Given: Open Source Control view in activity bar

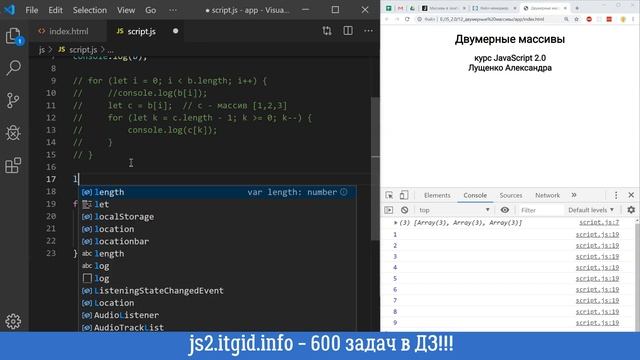Looking at the screenshot, I should coord(13,100).
